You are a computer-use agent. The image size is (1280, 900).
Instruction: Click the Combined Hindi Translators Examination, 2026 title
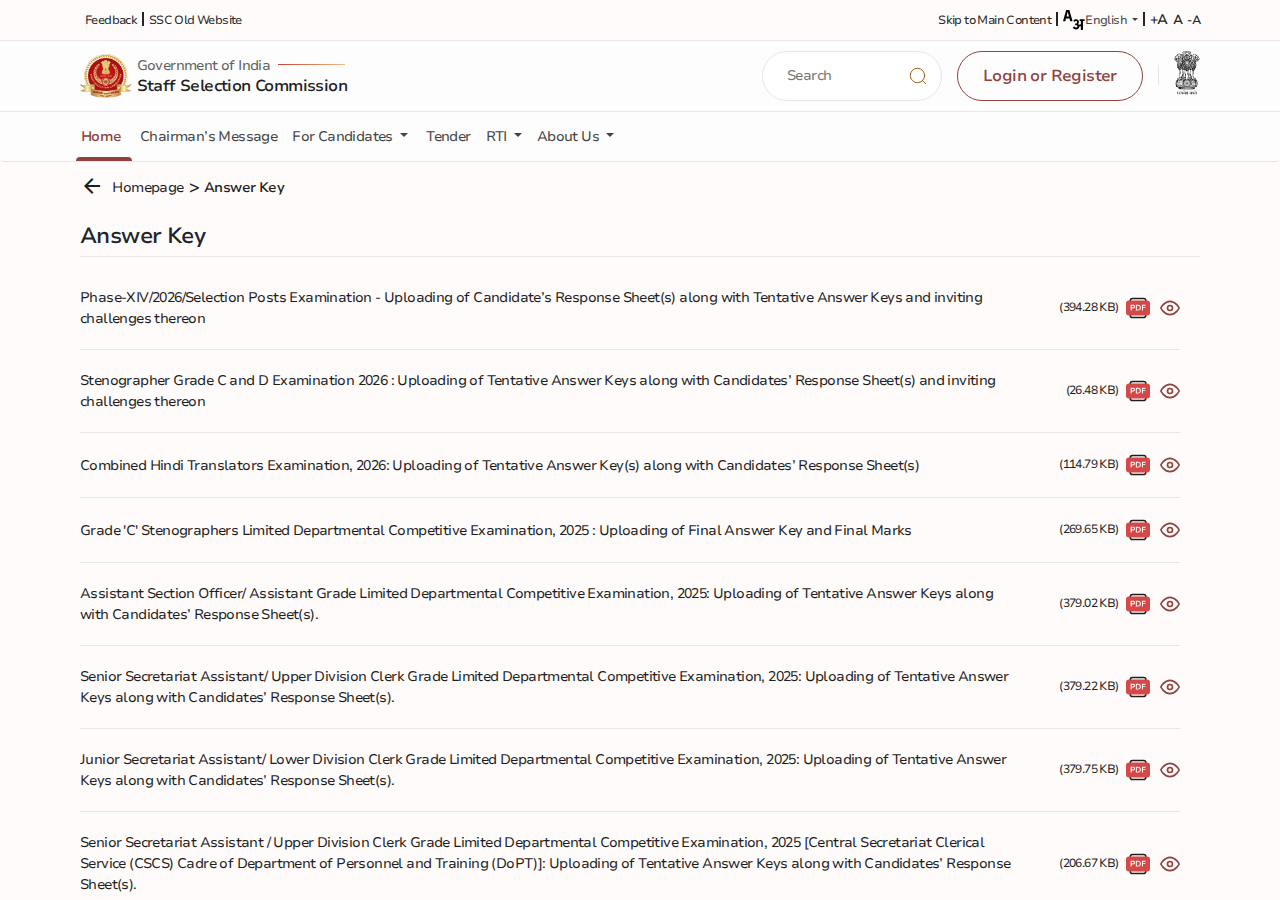(x=500, y=465)
